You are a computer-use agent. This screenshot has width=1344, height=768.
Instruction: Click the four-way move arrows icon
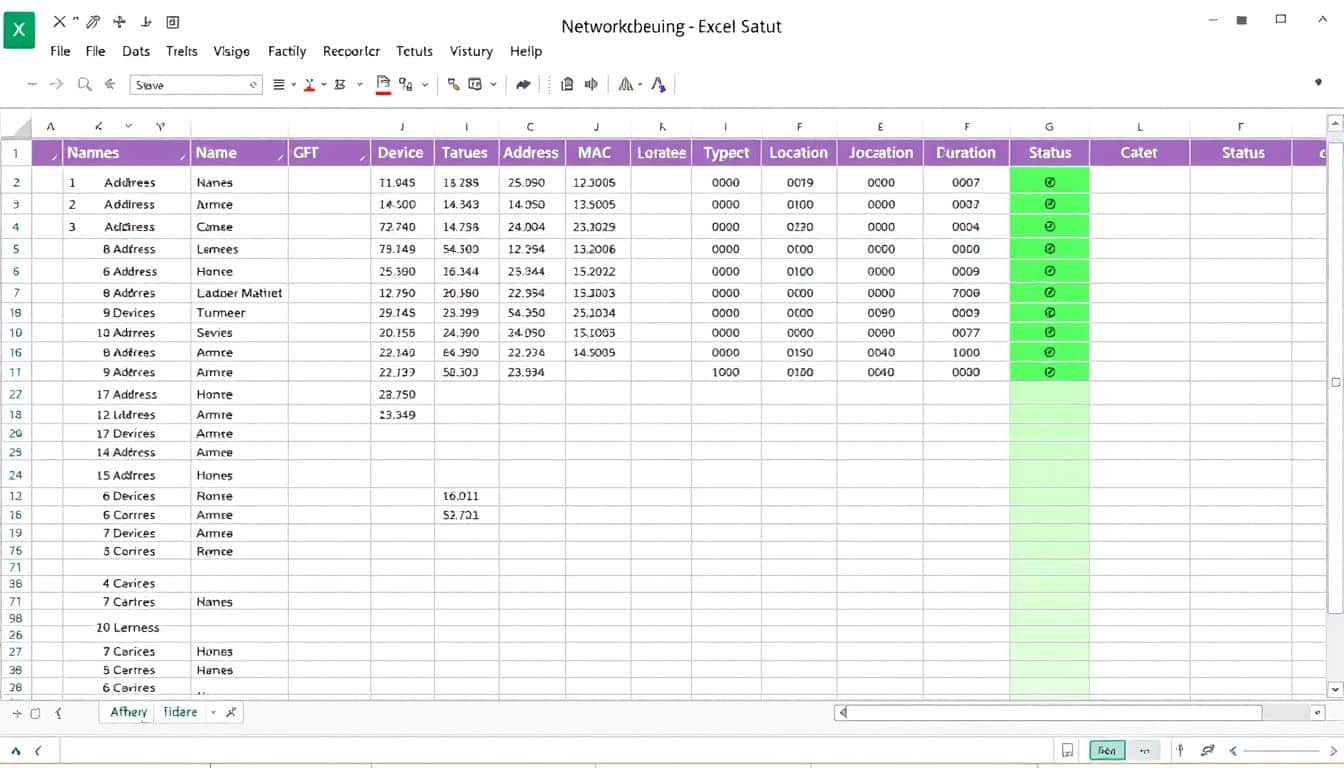click(x=120, y=21)
